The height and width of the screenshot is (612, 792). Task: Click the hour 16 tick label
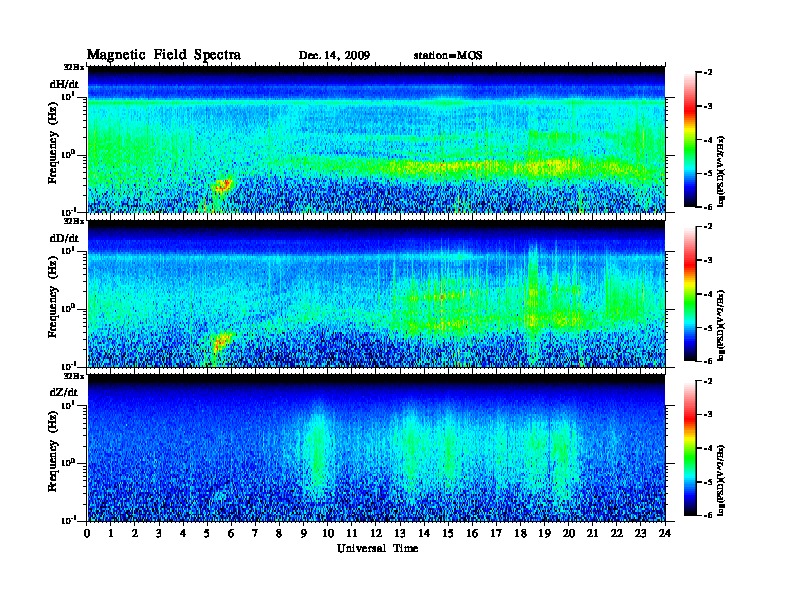click(x=472, y=533)
